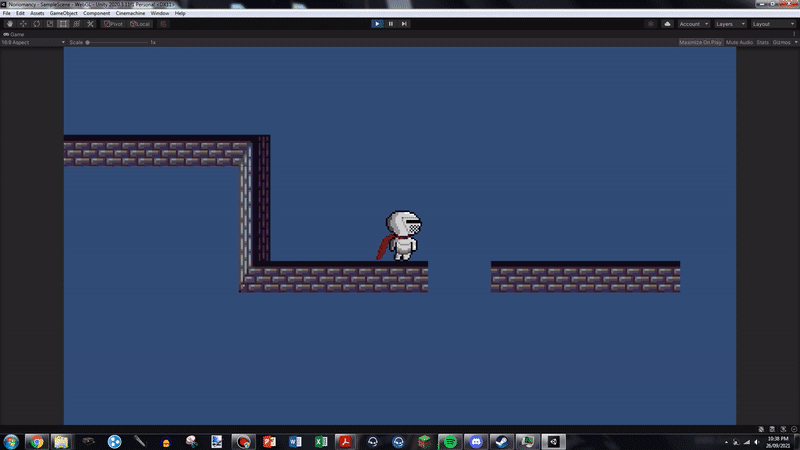Open the custom editor tools icon
Viewport: 800px width, 450px height.
[x=90, y=24]
